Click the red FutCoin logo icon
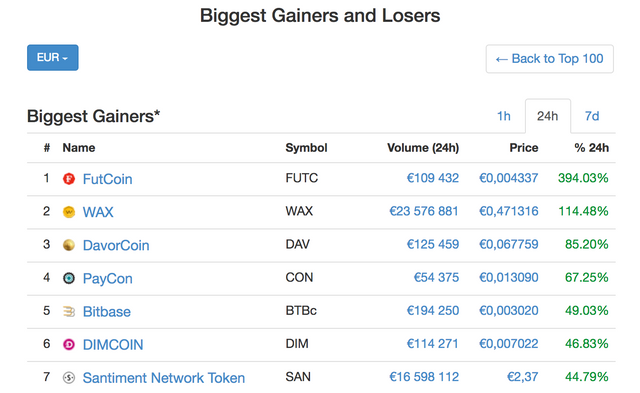The image size is (640, 393). click(69, 179)
